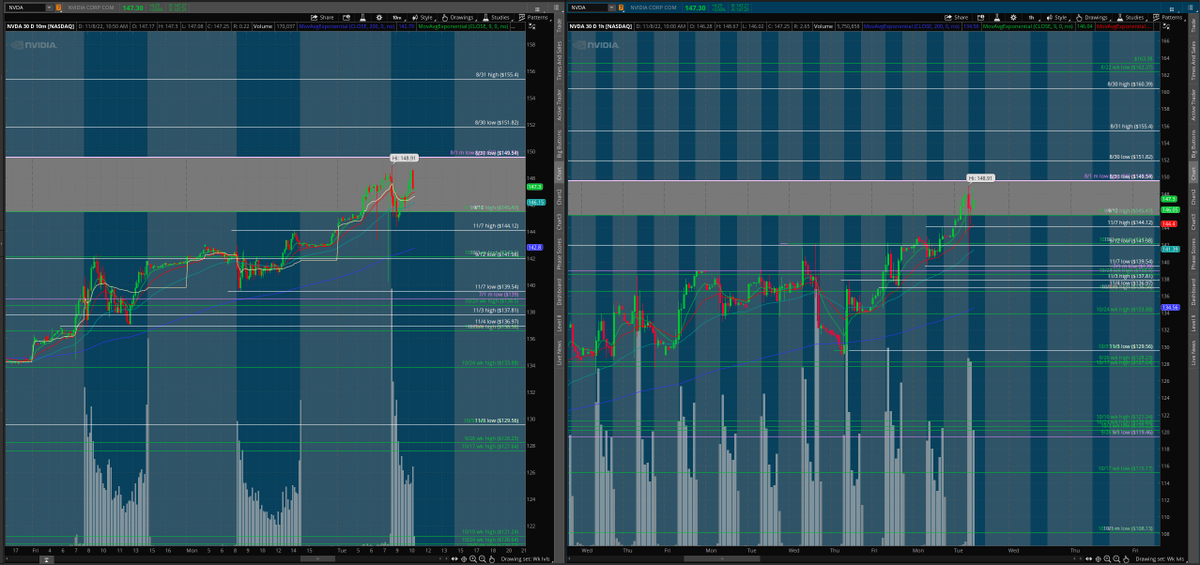The image size is (1200, 565).
Task: Open the Level II right side tab
Action: [x=1193, y=323]
